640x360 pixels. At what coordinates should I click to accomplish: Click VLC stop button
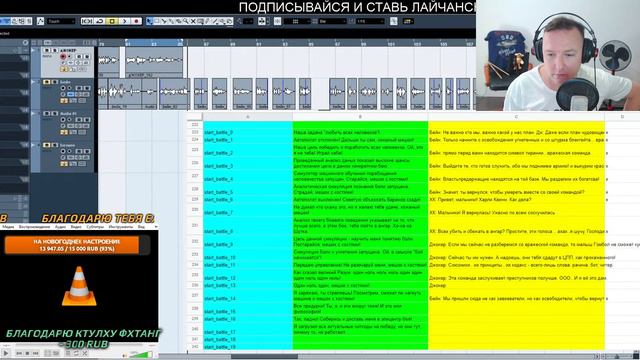coord(27,353)
